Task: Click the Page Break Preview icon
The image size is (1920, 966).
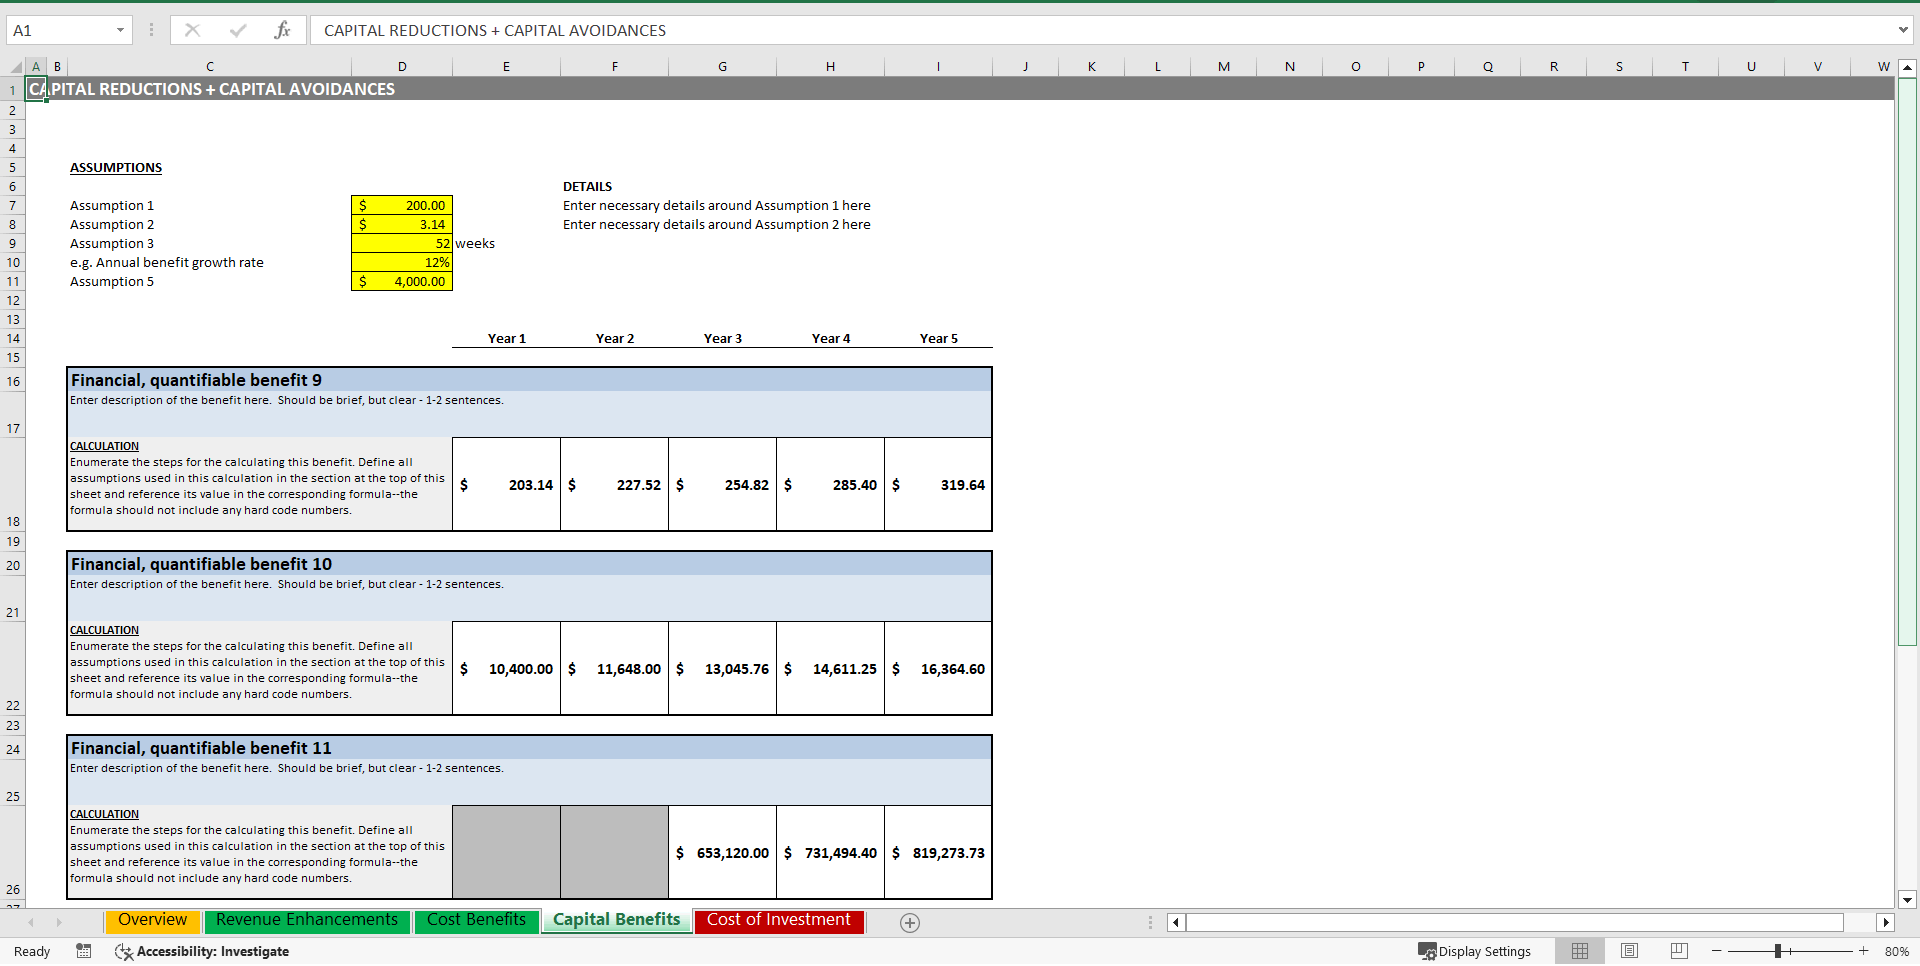Action: tap(1679, 951)
